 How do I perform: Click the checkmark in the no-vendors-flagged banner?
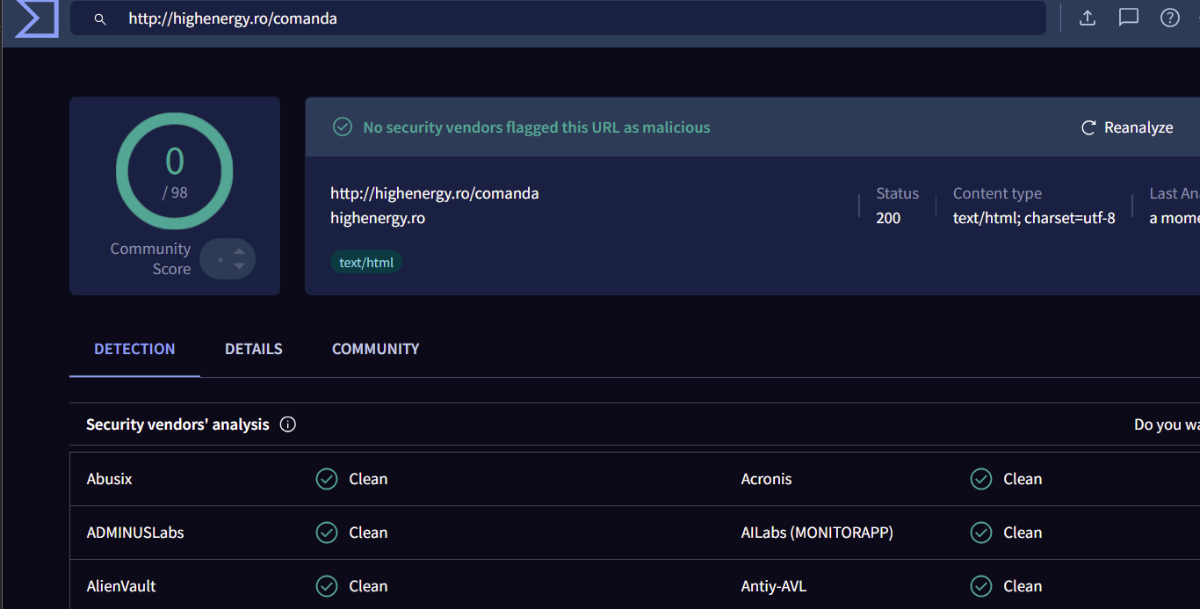coord(342,127)
